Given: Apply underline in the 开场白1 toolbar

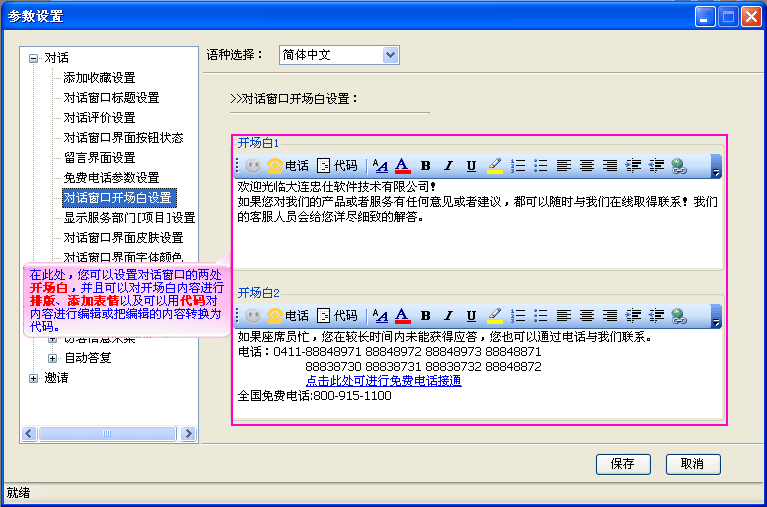Looking at the screenshot, I should [471, 165].
